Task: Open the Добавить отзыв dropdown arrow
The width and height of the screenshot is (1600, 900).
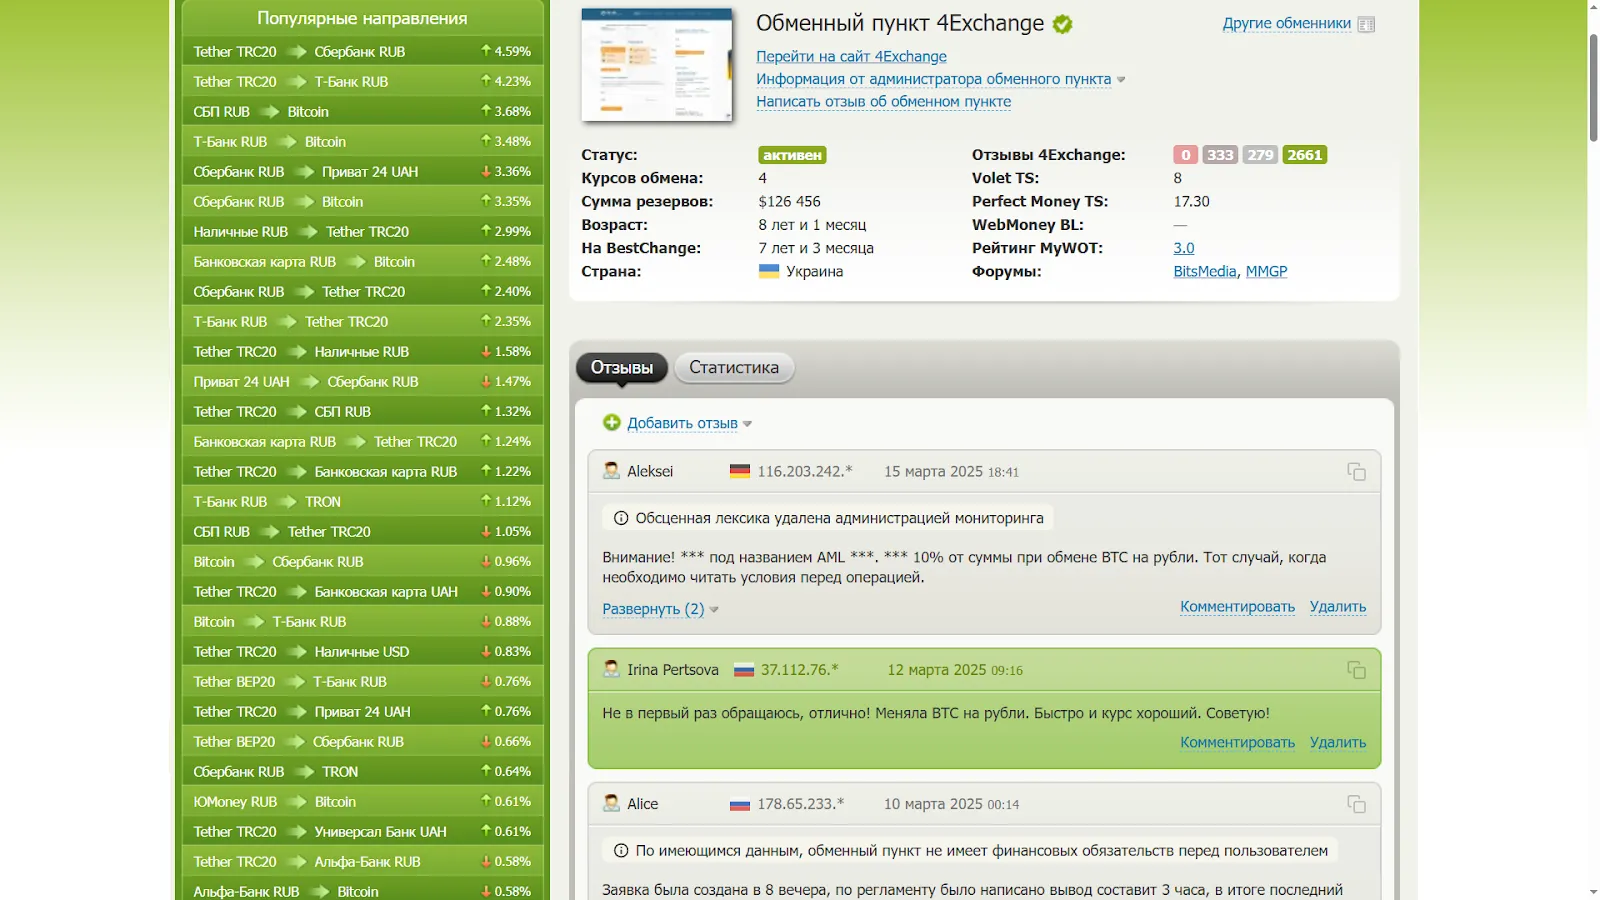Action: 747,424
